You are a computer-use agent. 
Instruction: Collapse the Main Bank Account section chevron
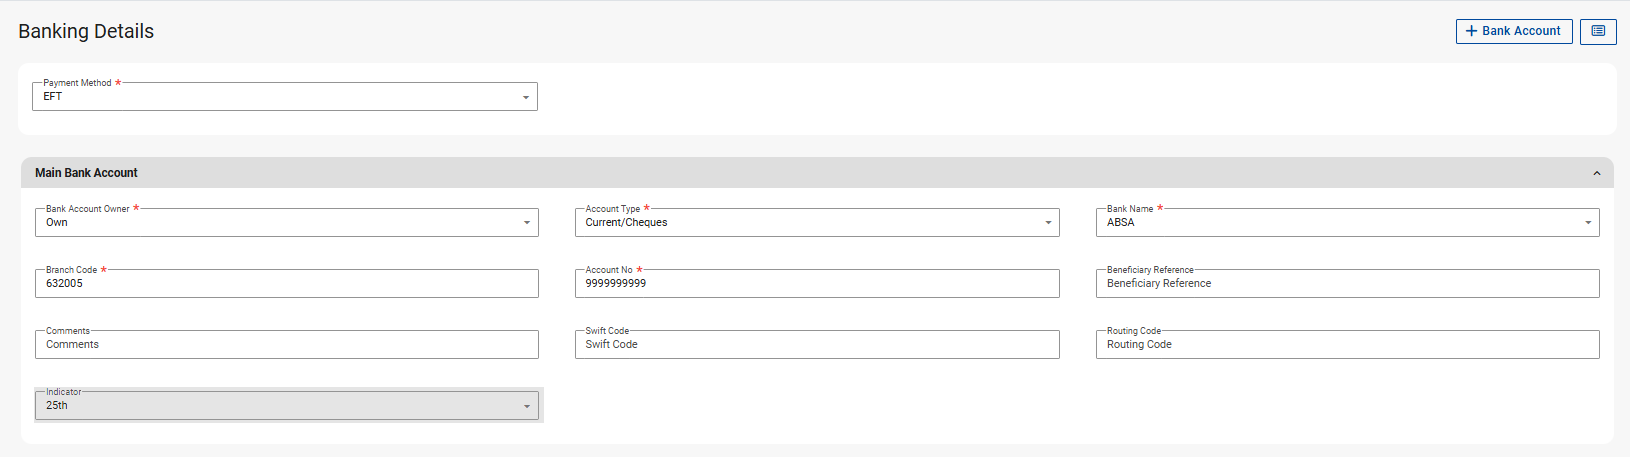pyautogui.click(x=1596, y=173)
